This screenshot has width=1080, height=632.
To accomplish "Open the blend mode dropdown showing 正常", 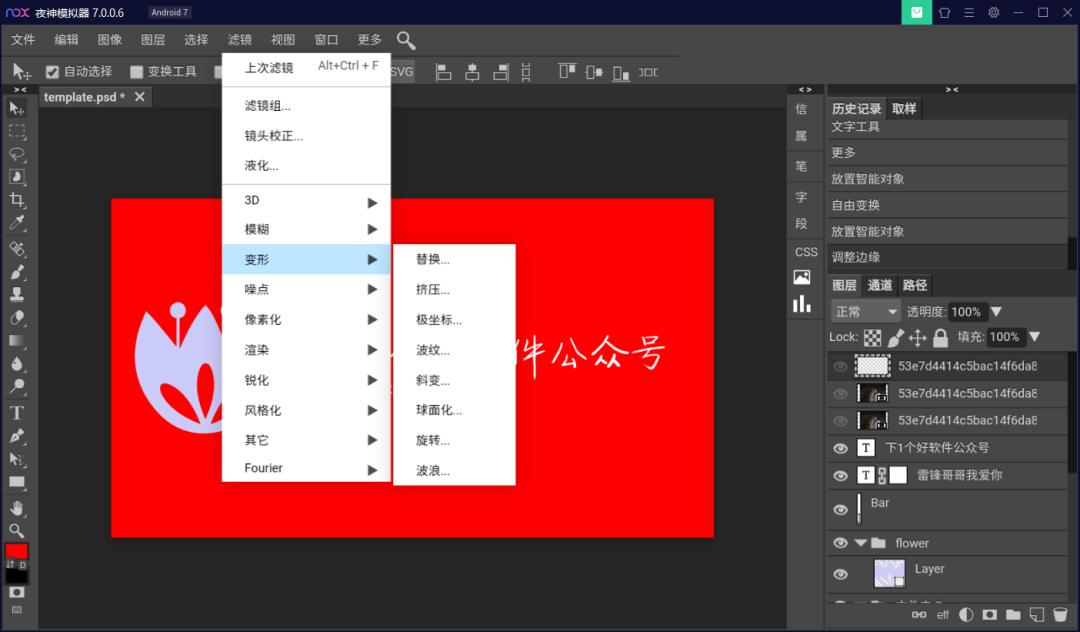I will (864, 311).
